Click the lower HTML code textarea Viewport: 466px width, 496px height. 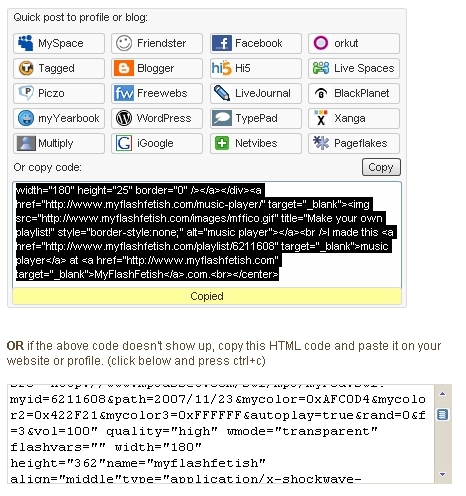pos(221,434)
